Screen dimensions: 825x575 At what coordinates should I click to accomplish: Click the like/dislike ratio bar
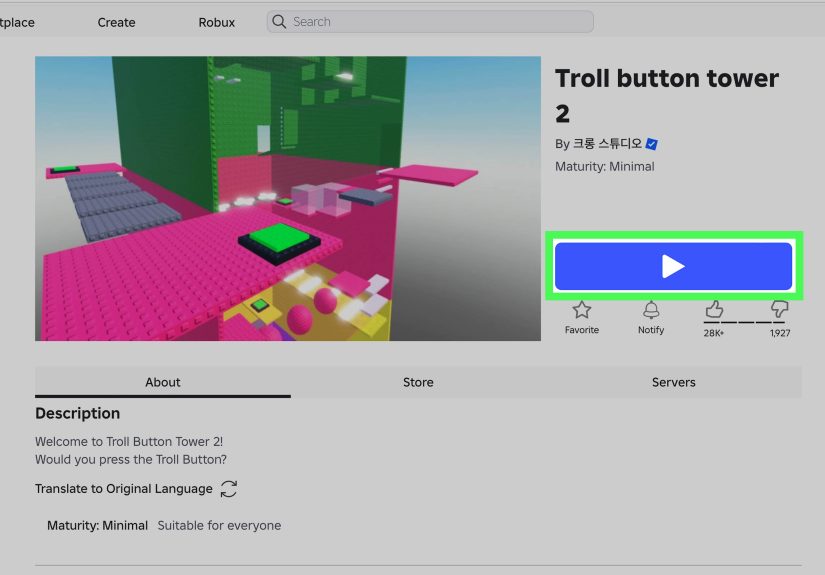click(744, 322)
